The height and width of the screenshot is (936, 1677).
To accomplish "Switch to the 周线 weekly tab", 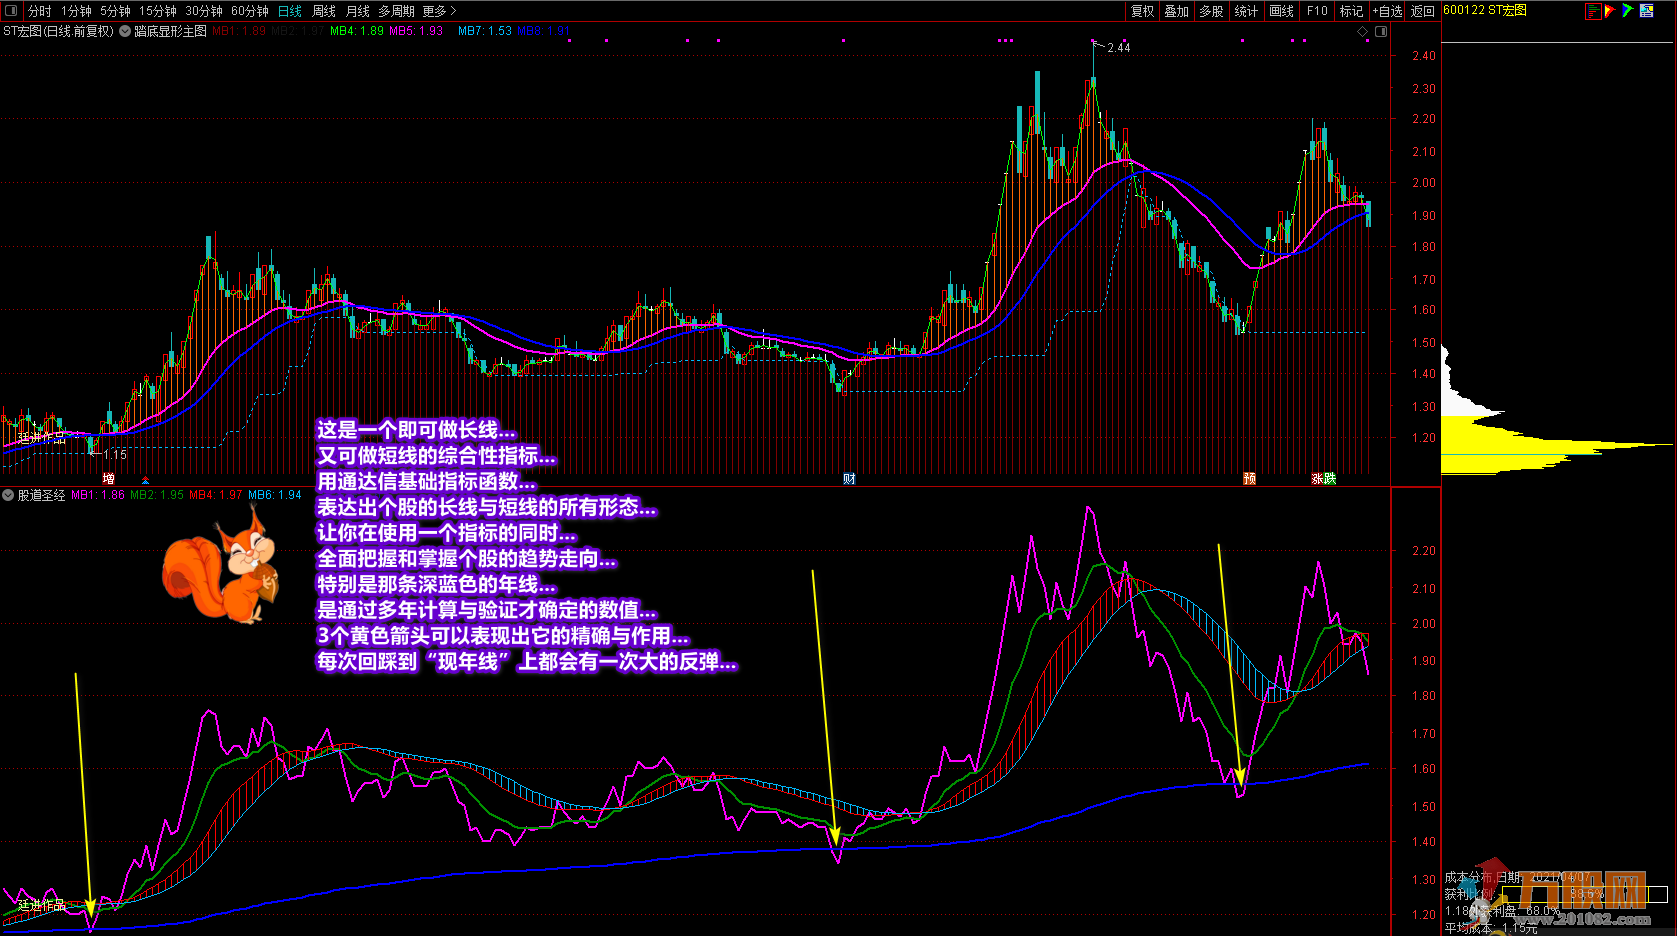I will 324,11.
